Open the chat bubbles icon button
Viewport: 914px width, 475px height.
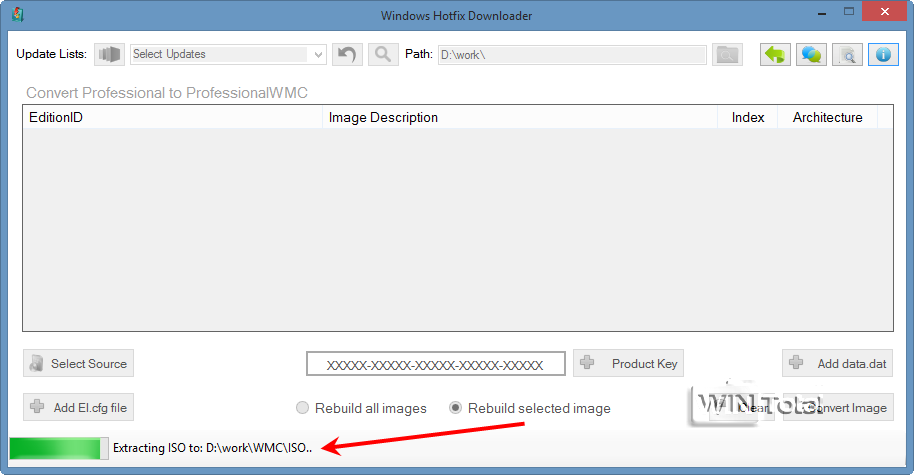pyautogui.click(x=811, y=55)
